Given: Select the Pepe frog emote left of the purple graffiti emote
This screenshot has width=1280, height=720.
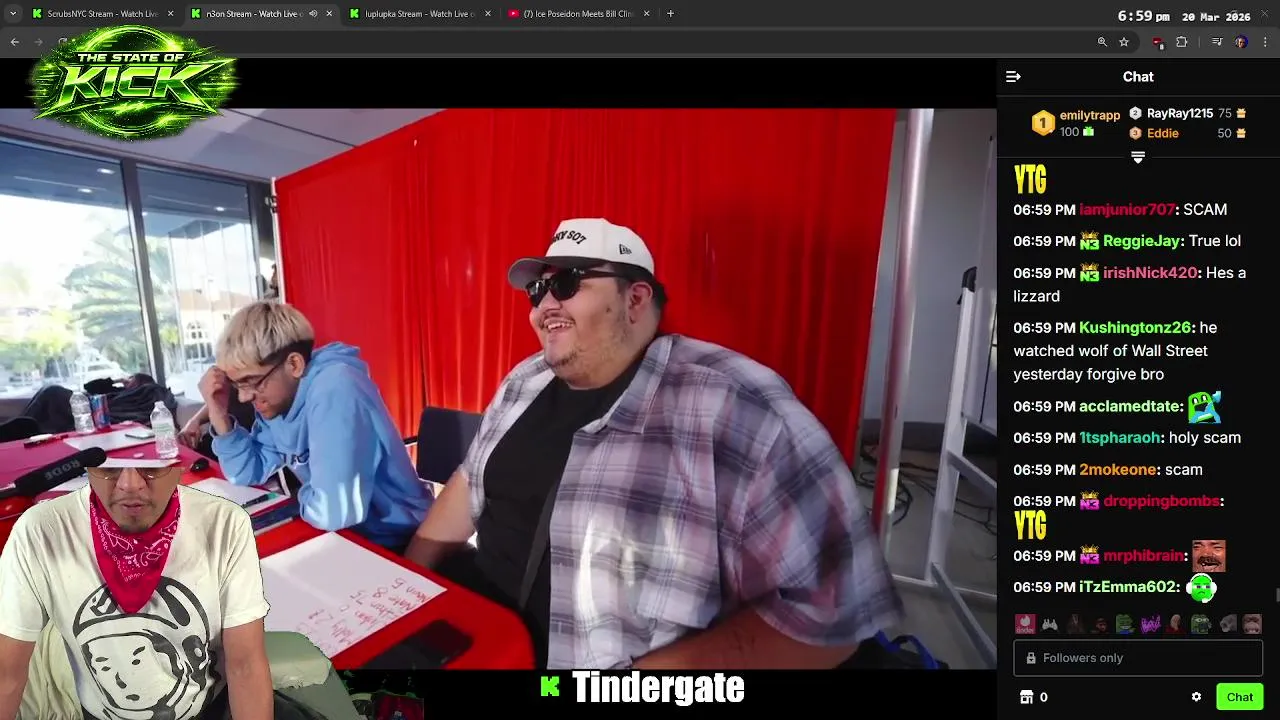Looking at the screenshot, I should point(1125,624).
